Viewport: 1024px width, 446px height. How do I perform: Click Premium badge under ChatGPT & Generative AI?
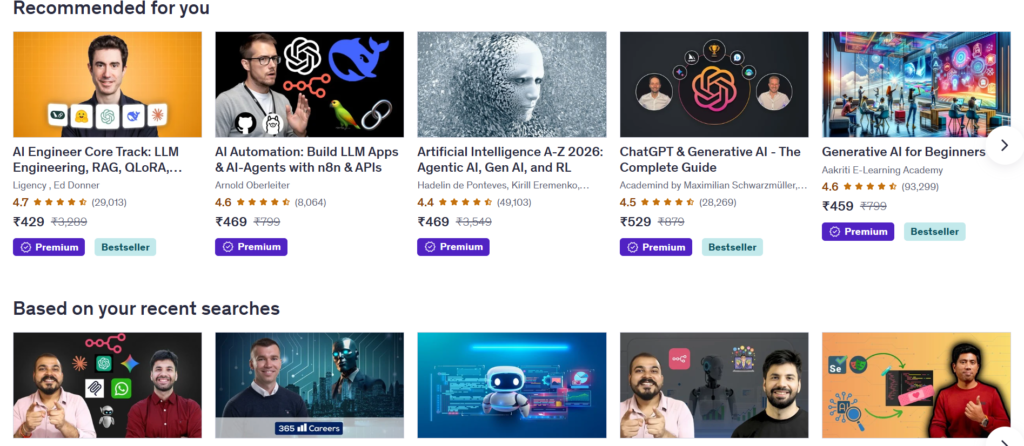coord(656,247)
